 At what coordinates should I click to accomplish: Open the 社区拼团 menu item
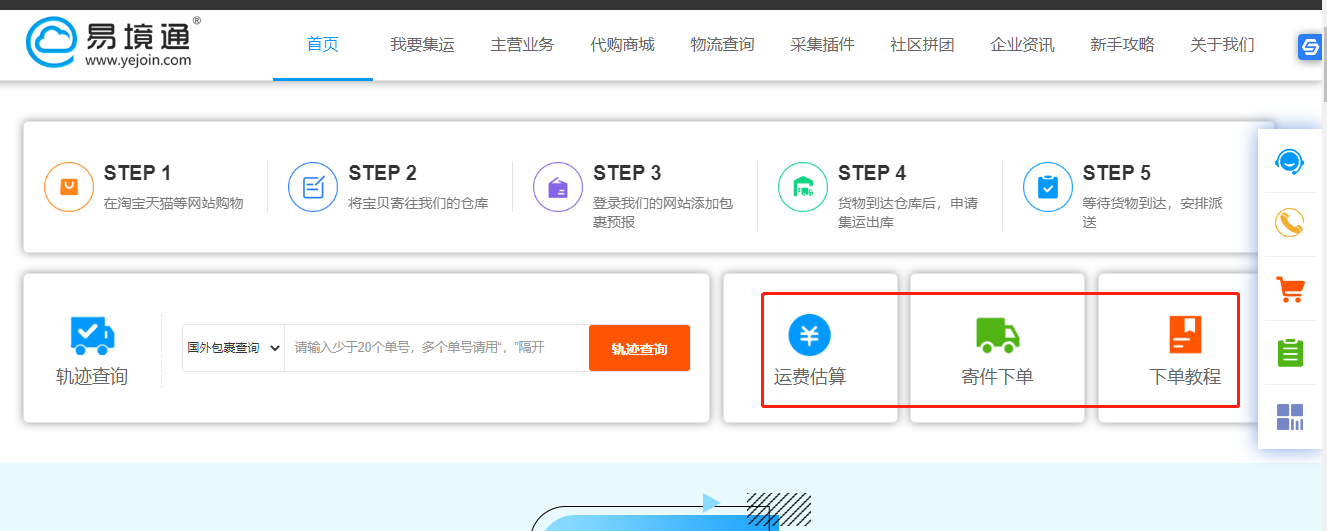[x=922, y=44]
